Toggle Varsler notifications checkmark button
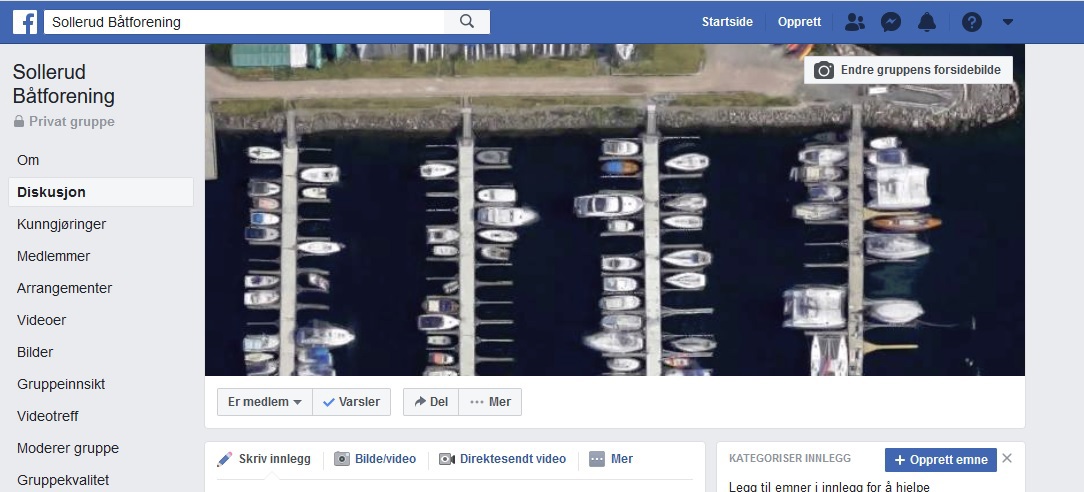Image resolution: width=1084 pixels, height=492 pixels. point(351,402)
